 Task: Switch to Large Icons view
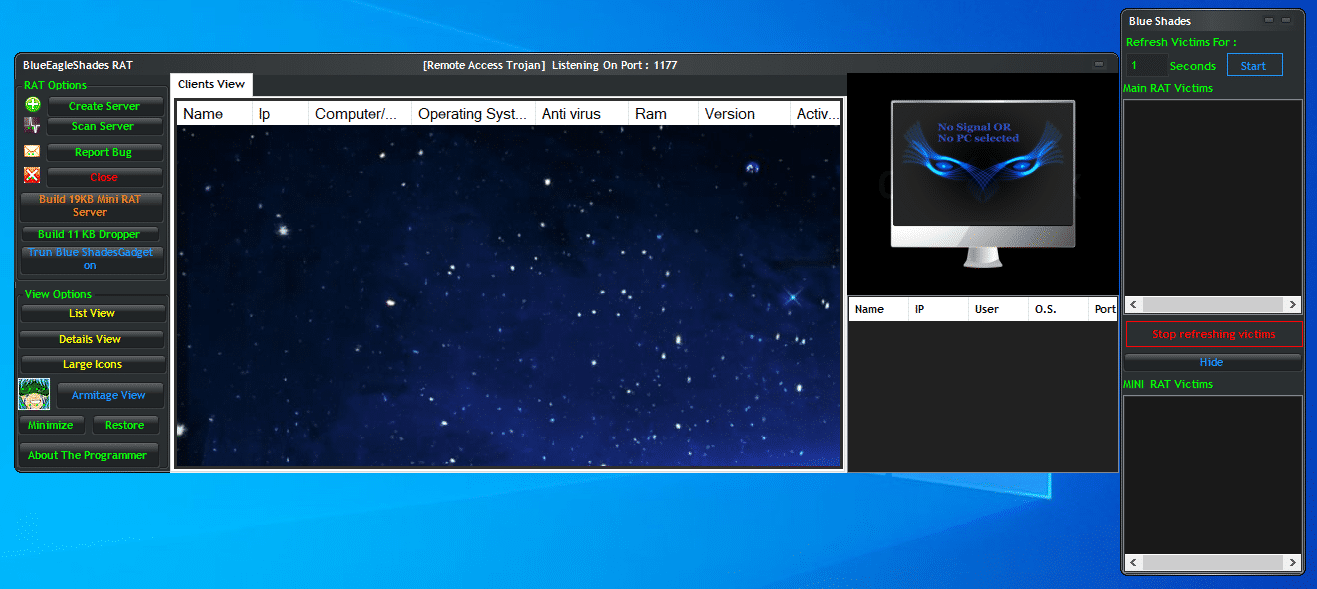coord(92,364)
